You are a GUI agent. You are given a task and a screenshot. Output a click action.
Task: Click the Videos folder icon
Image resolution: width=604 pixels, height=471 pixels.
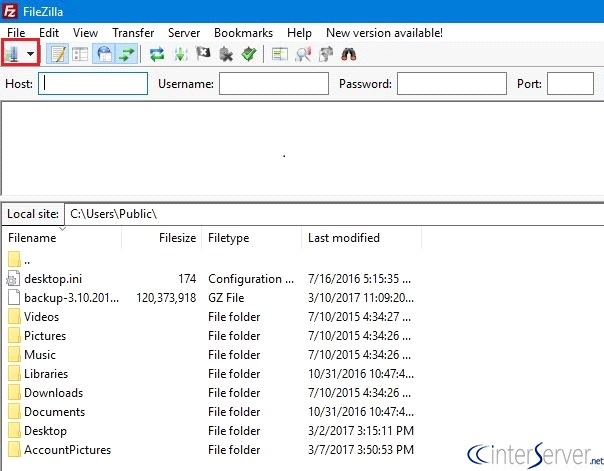pyautogui.click(x=14, y=317)
